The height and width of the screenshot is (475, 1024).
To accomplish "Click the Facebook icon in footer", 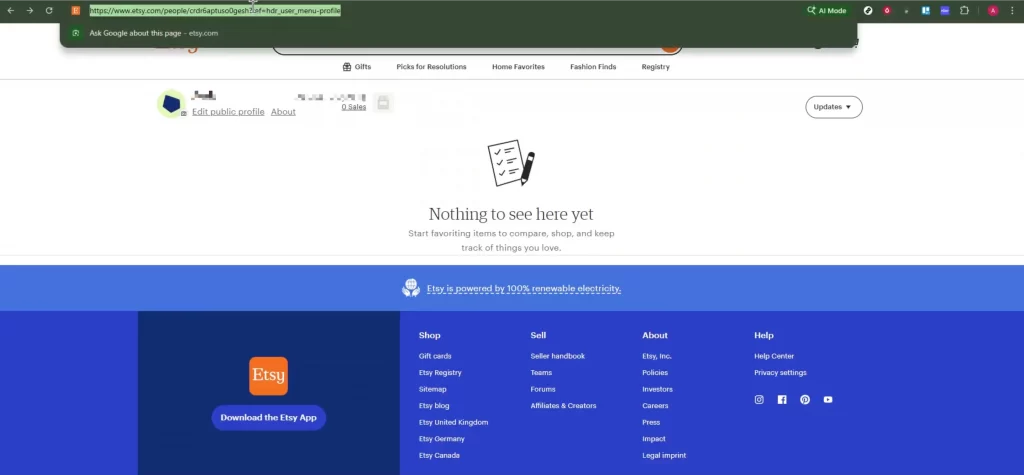I will (782, 400).
